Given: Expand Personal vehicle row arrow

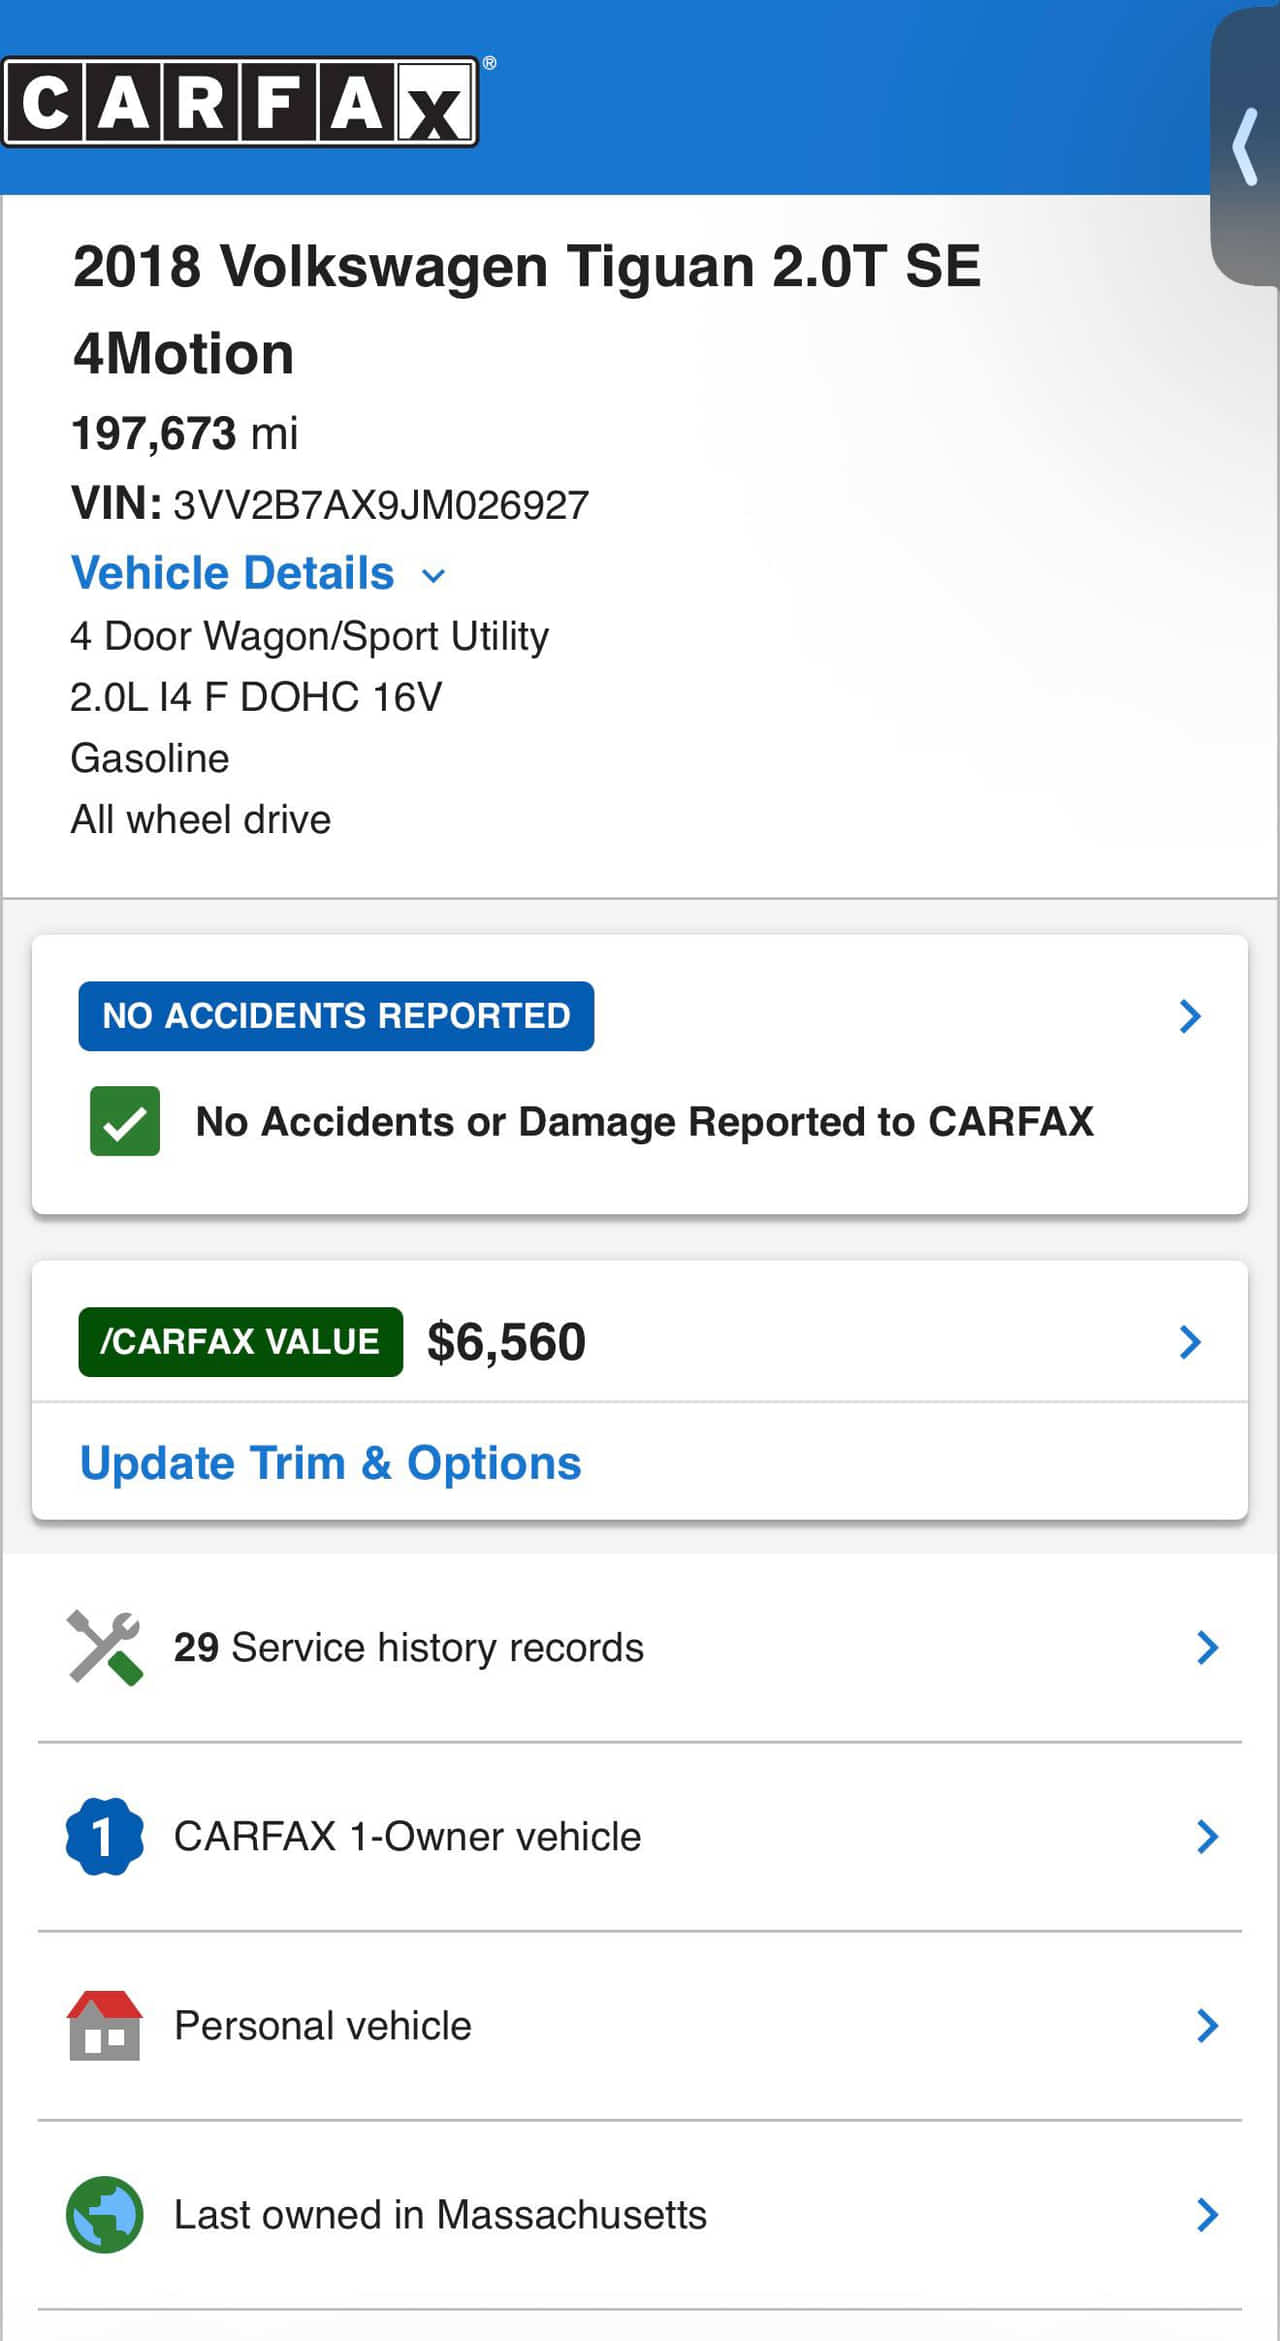Looking at the screenshot, I should pyautogui.click(x=1208, y=2026).
